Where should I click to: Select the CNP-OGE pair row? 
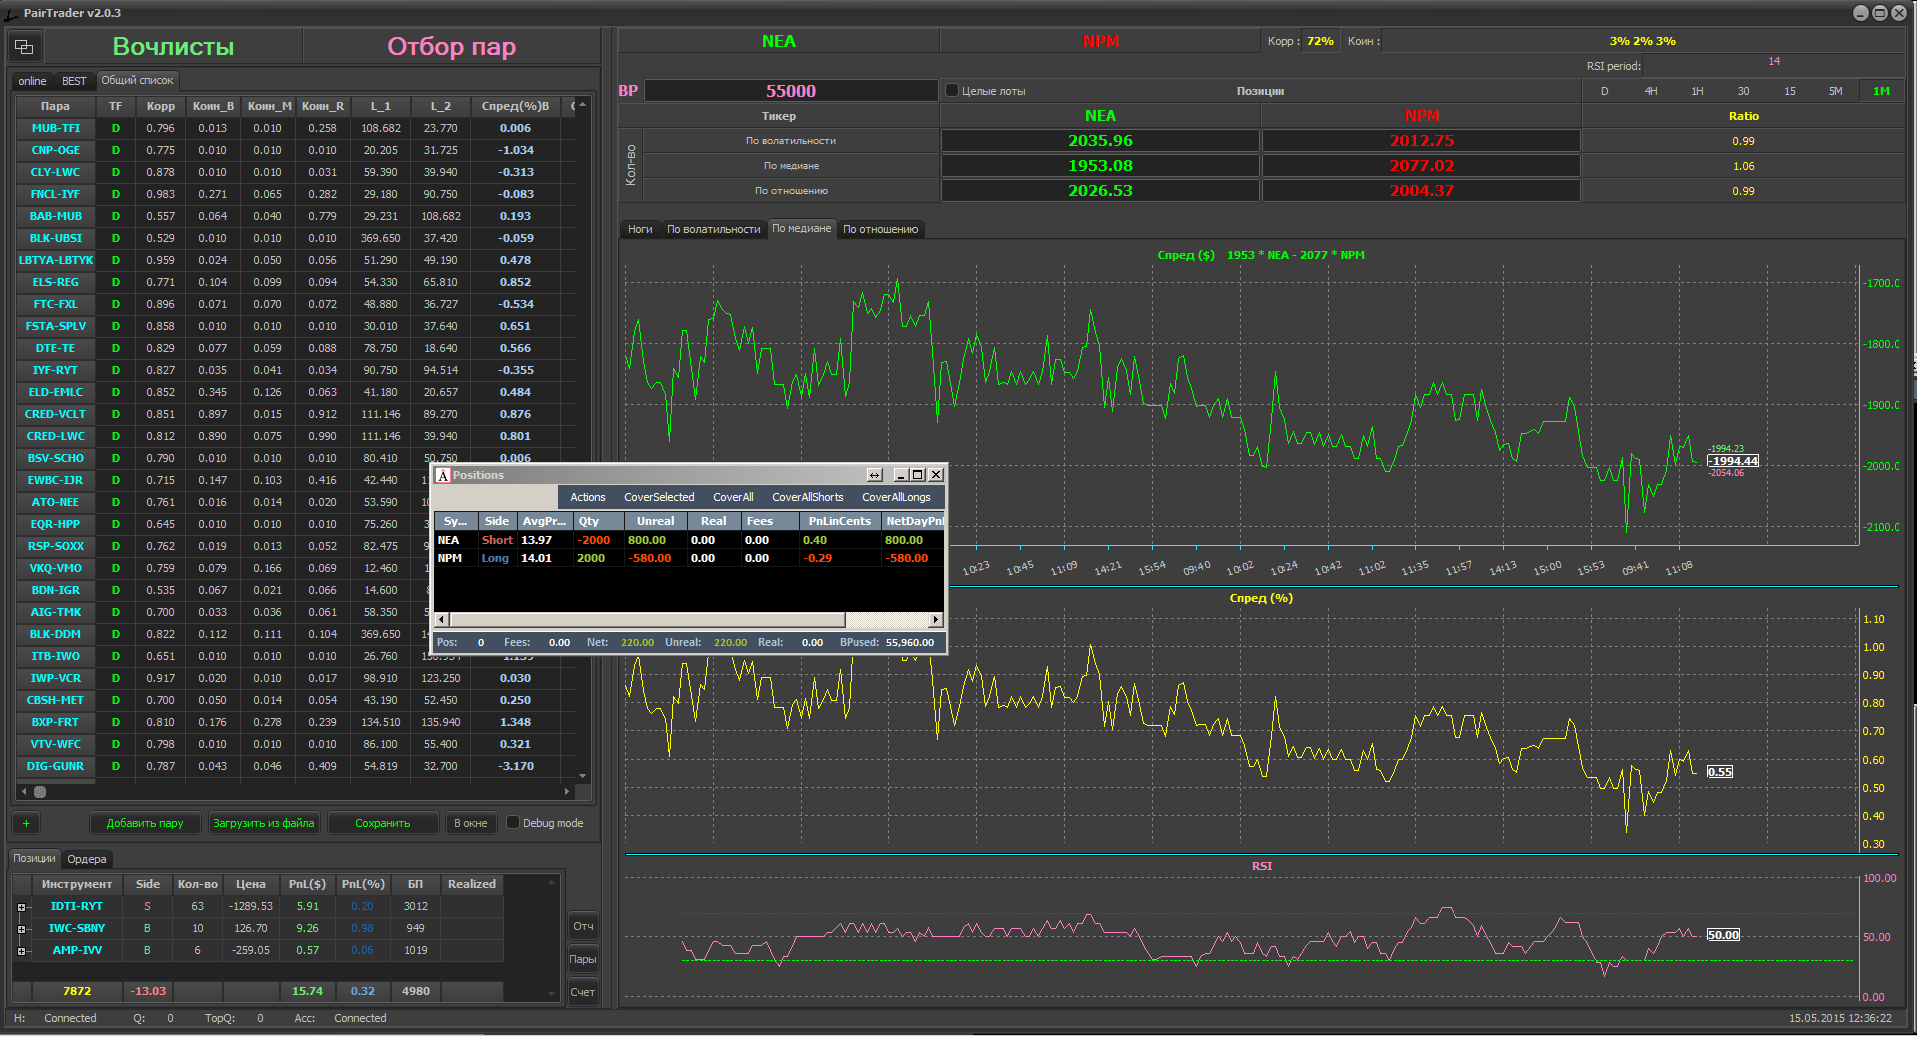tap(296, 150)
